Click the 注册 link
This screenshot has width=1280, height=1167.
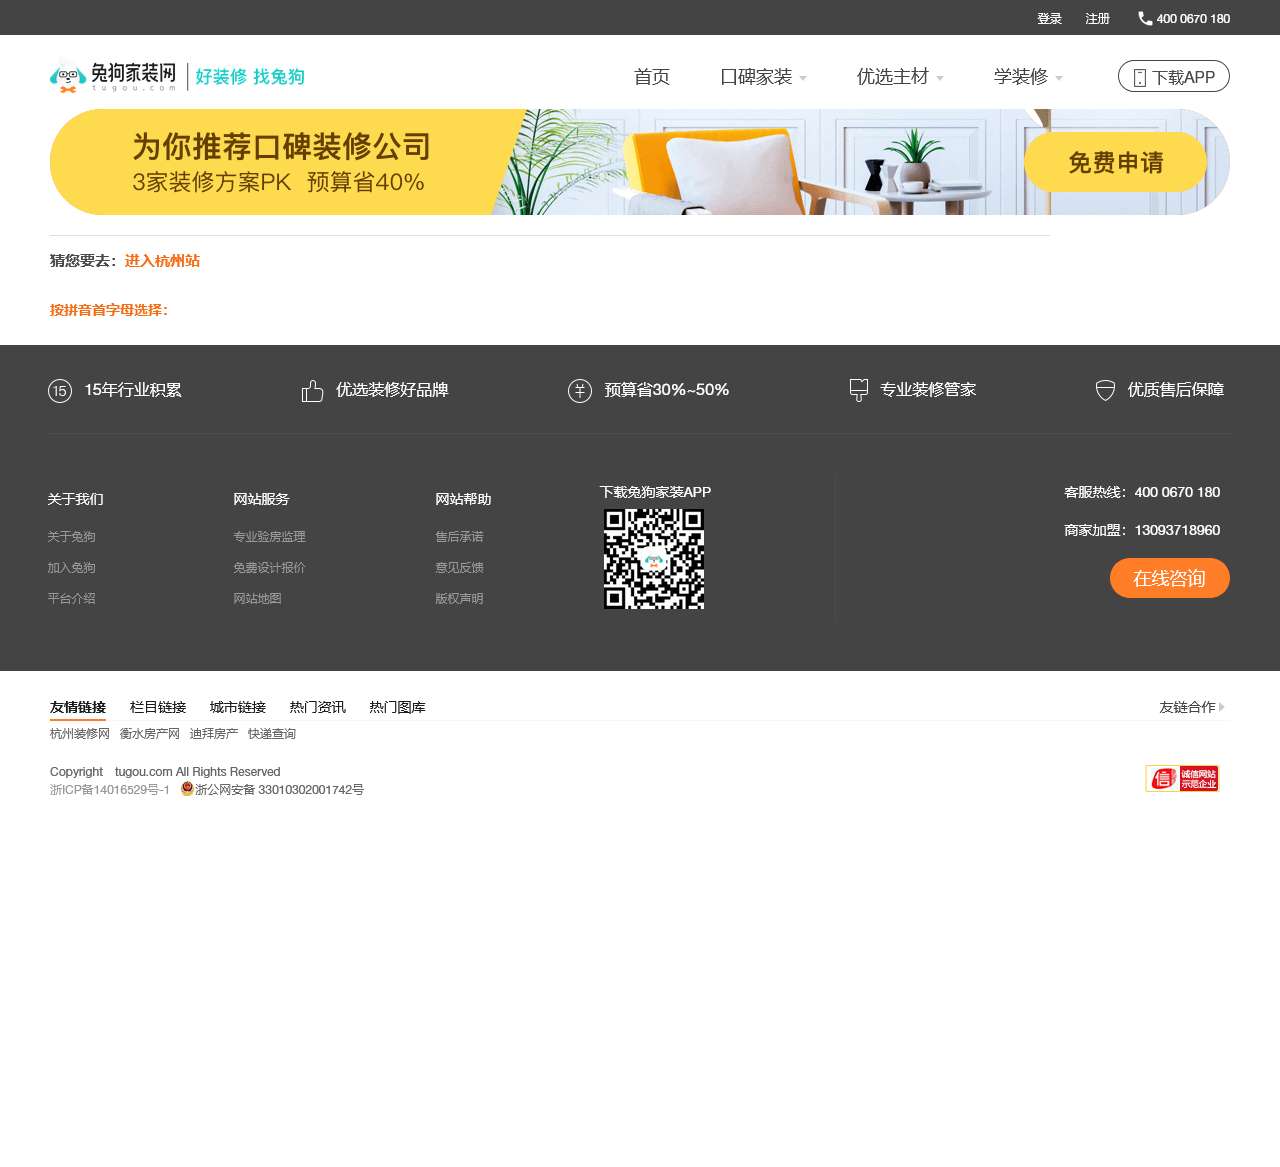tap(1098, 18)
